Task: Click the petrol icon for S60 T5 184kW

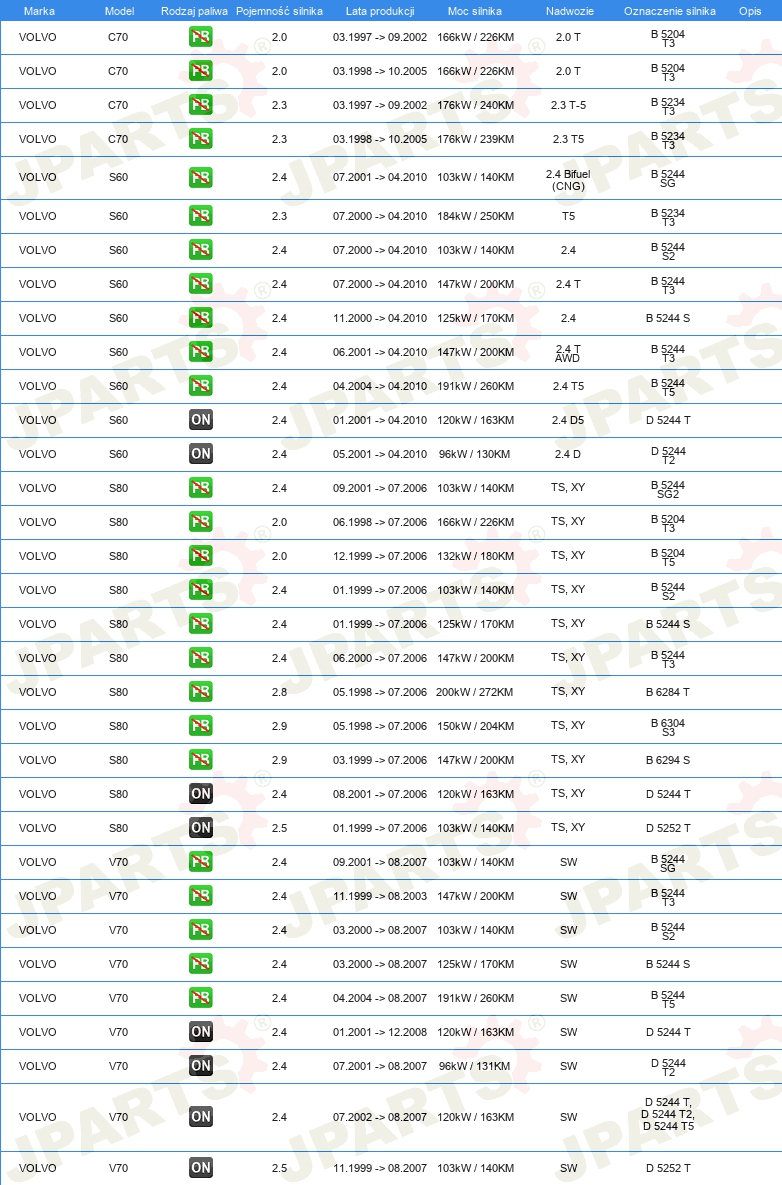Action: [x=200, y=216]
